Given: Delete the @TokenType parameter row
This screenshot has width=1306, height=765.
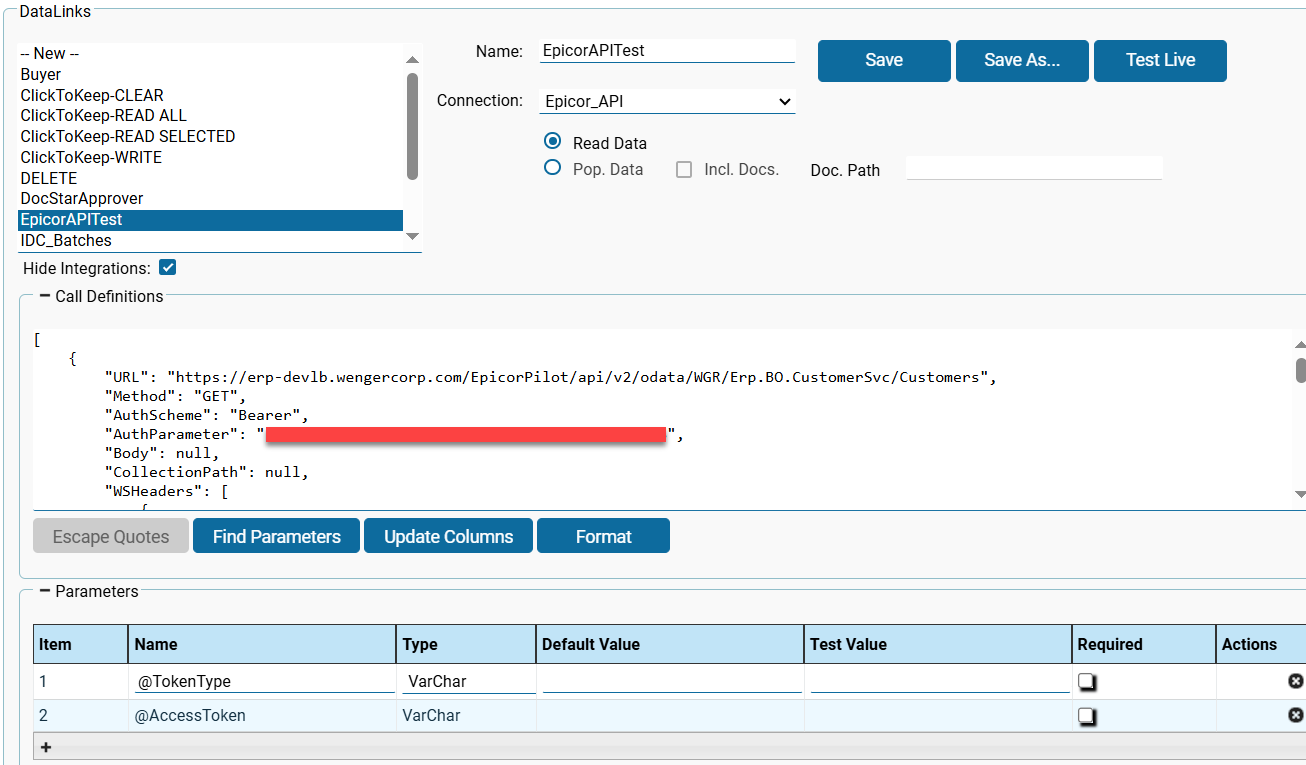Looking at the screenshot, I should 1295,681.
